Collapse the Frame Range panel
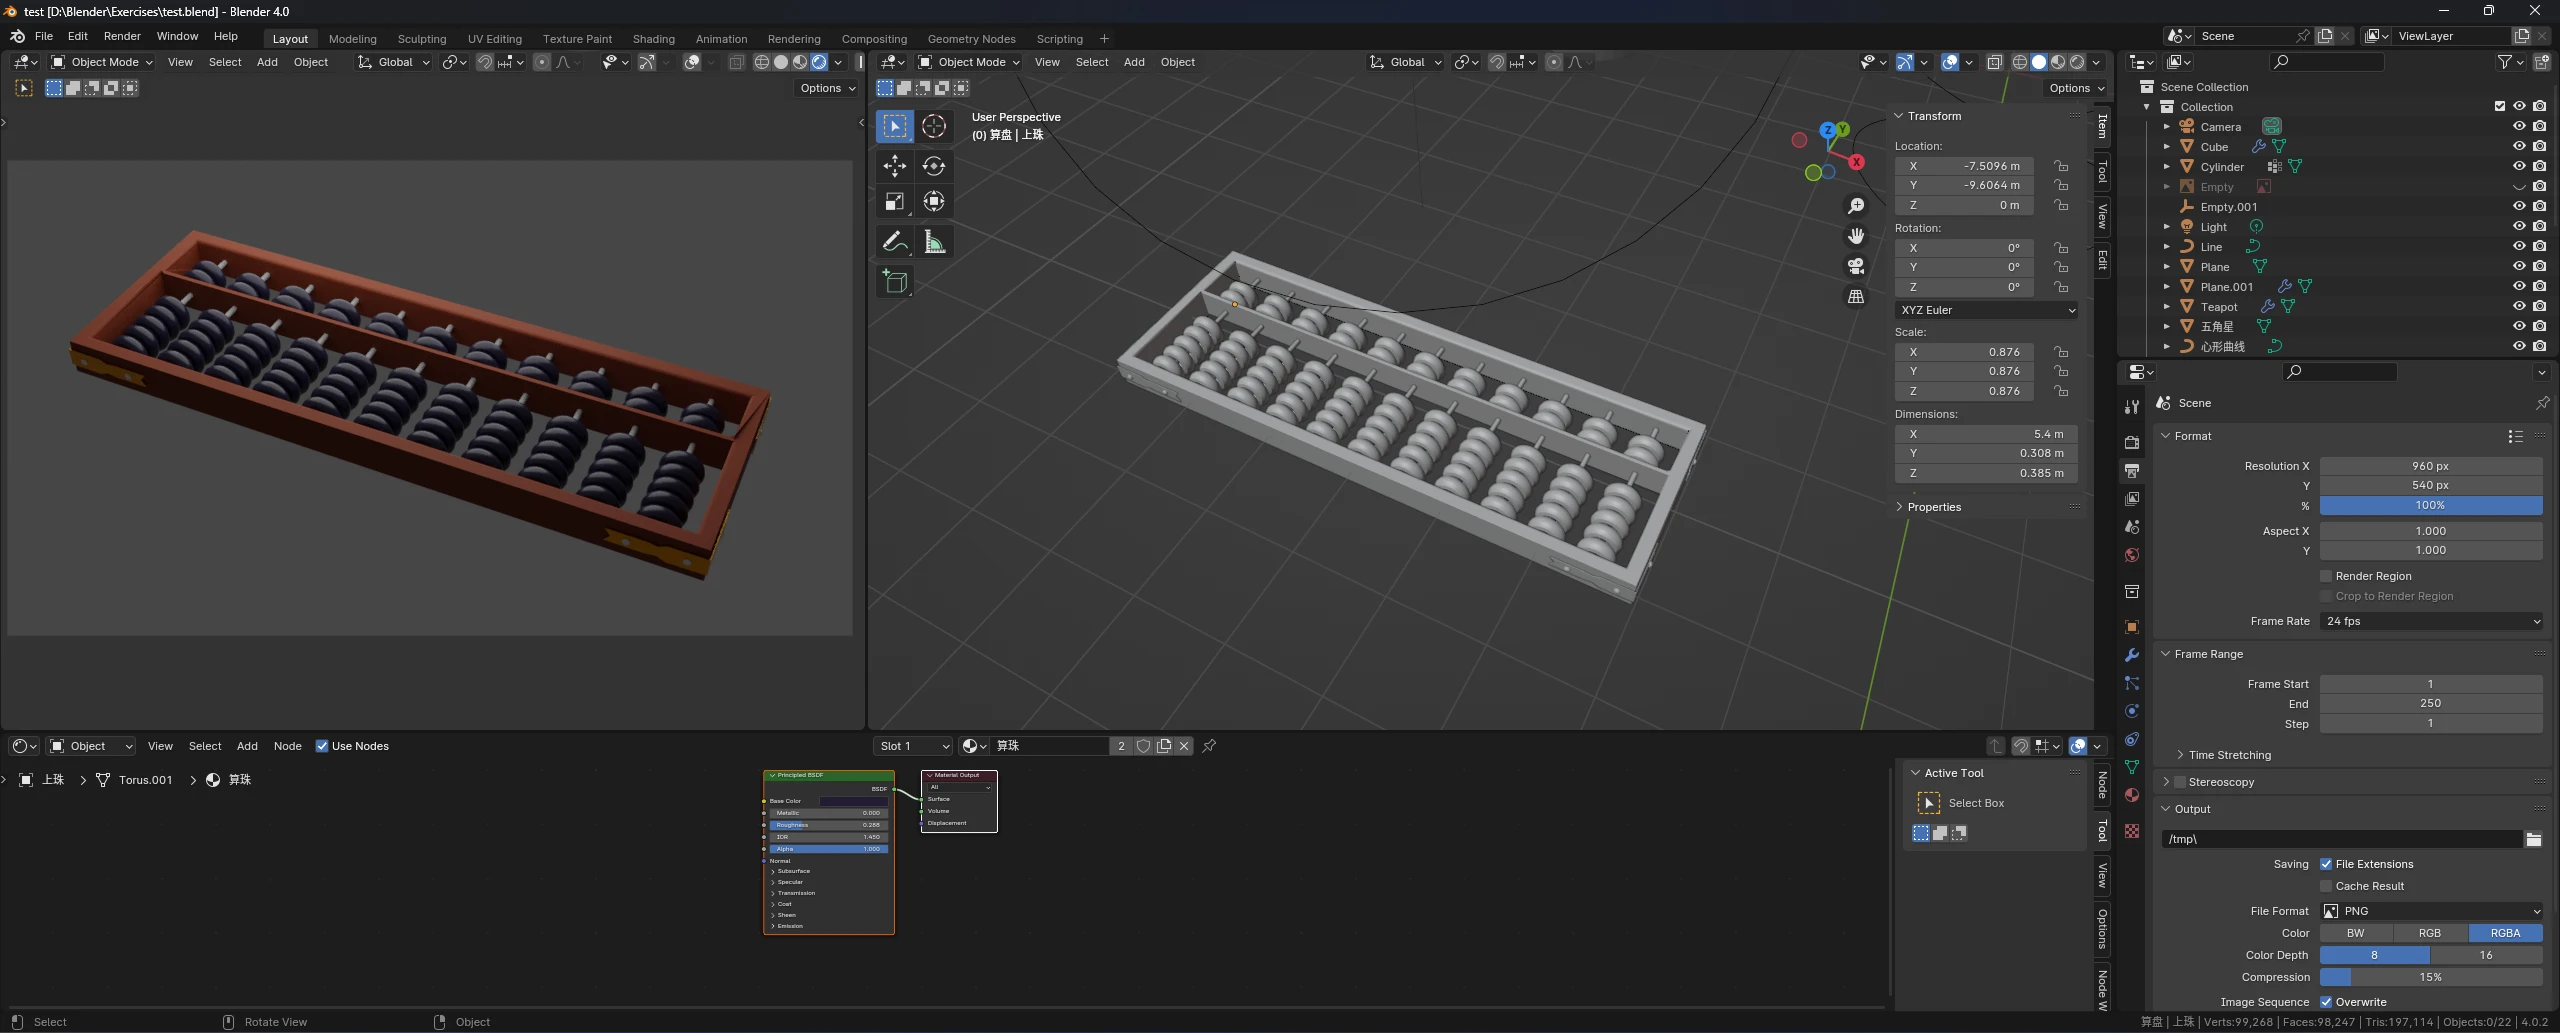Image resolution: width=2560 pixels, height=1033 pixels. coord(2208,654)
